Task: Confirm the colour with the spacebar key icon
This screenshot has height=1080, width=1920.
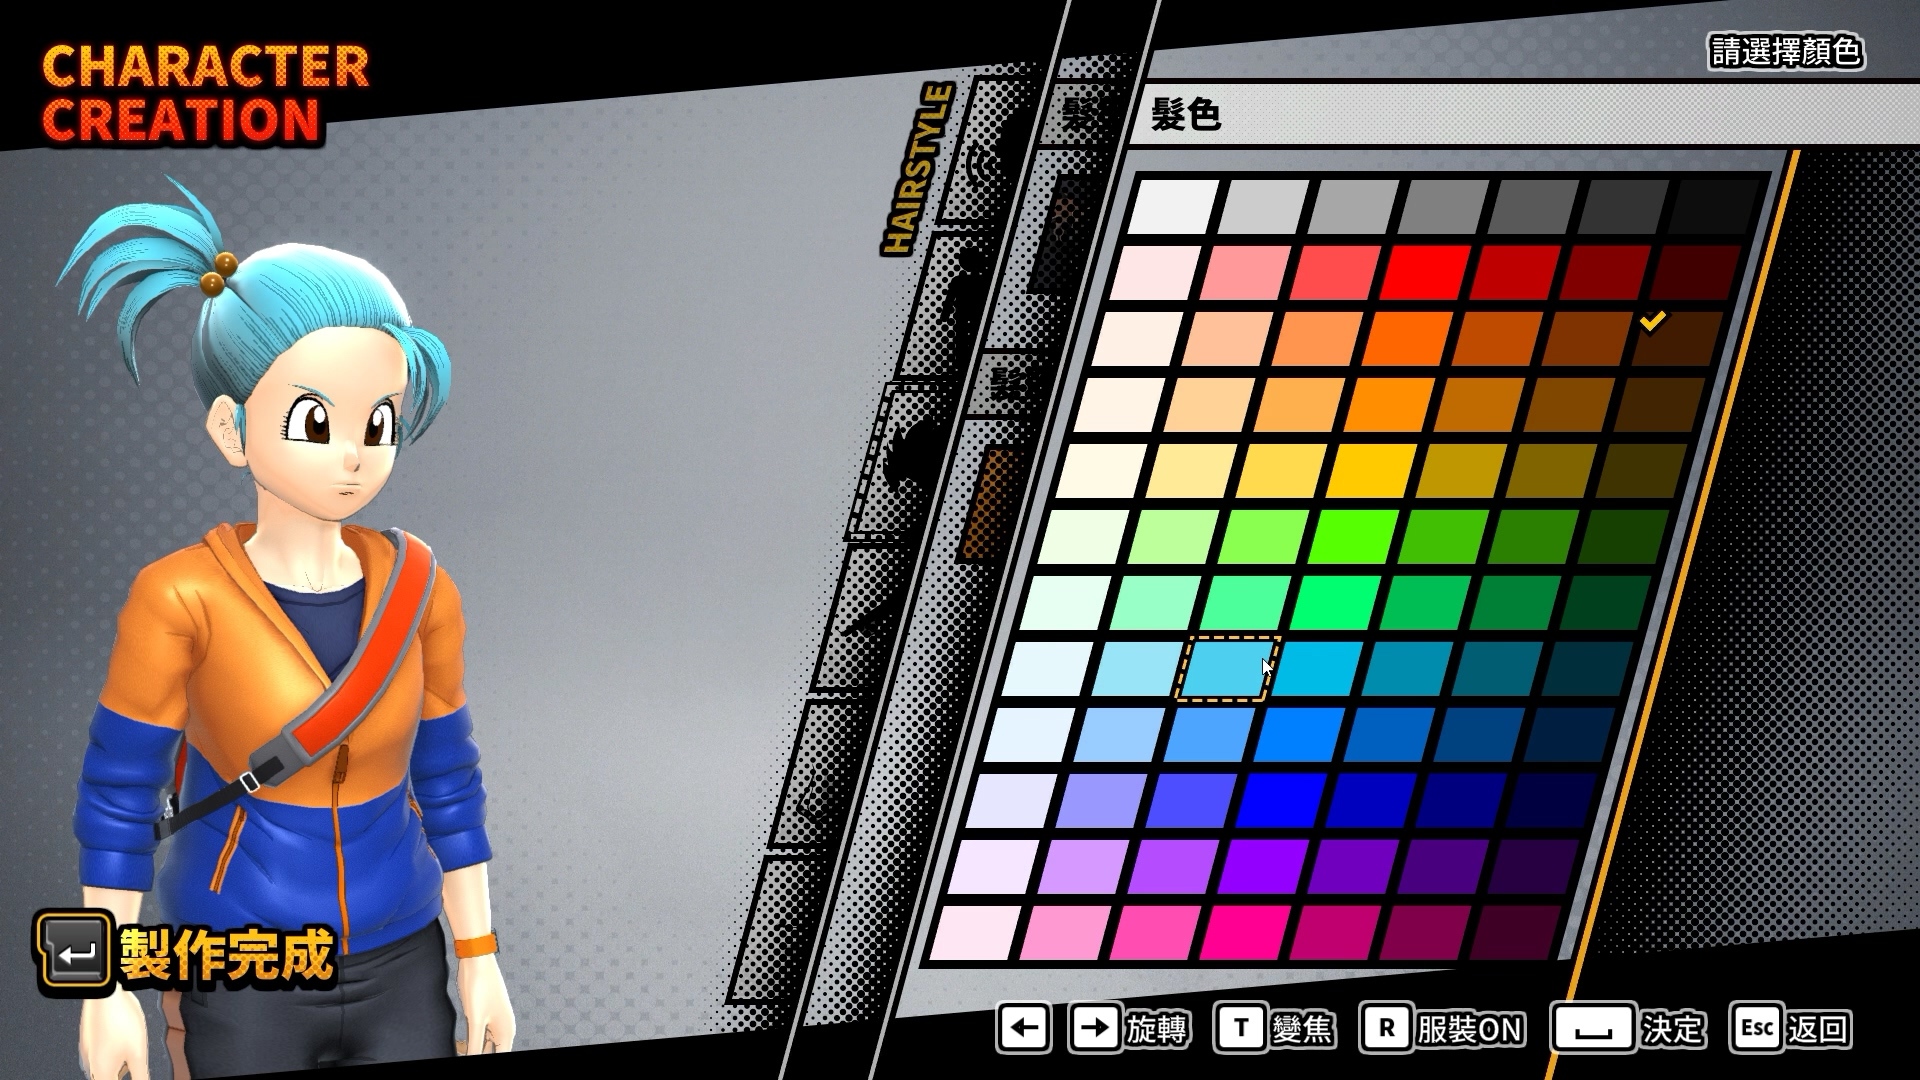Action: pos(1593,1028)
